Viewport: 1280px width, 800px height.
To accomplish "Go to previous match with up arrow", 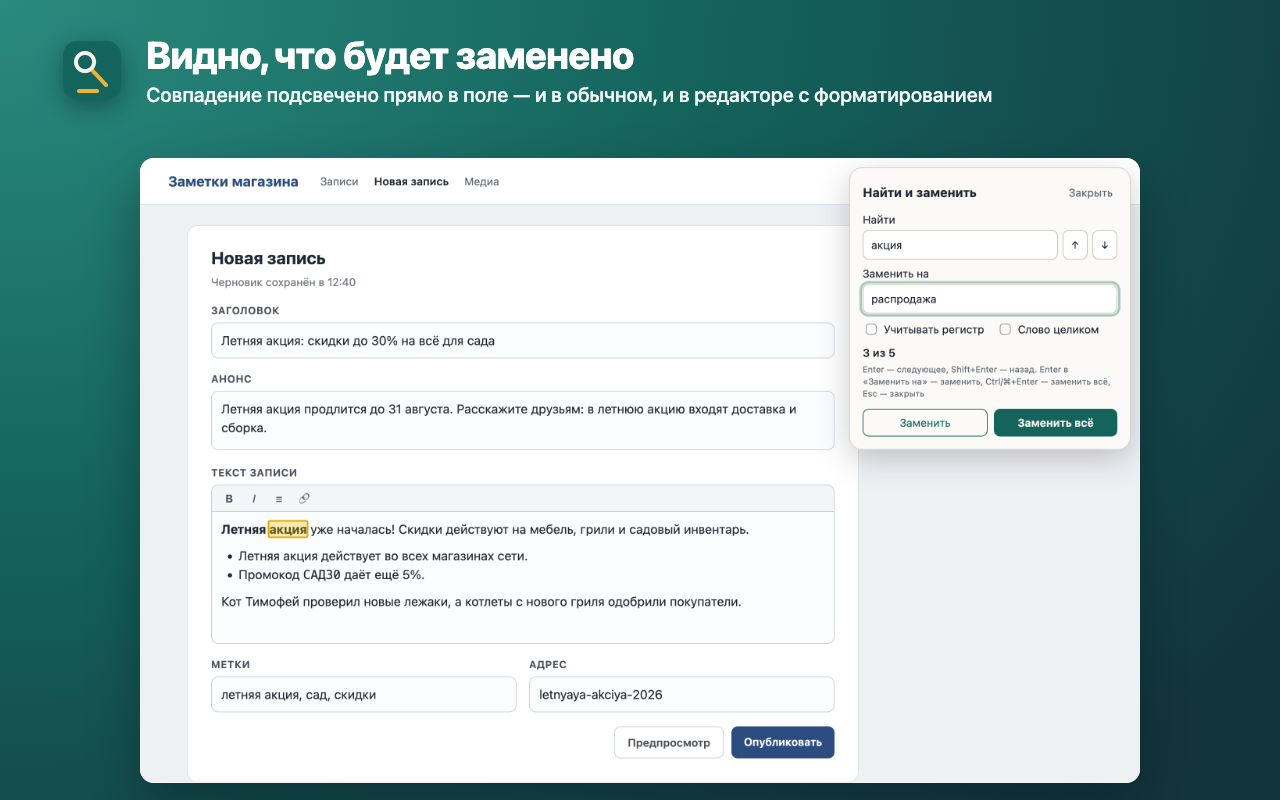I will (1075, 245).
